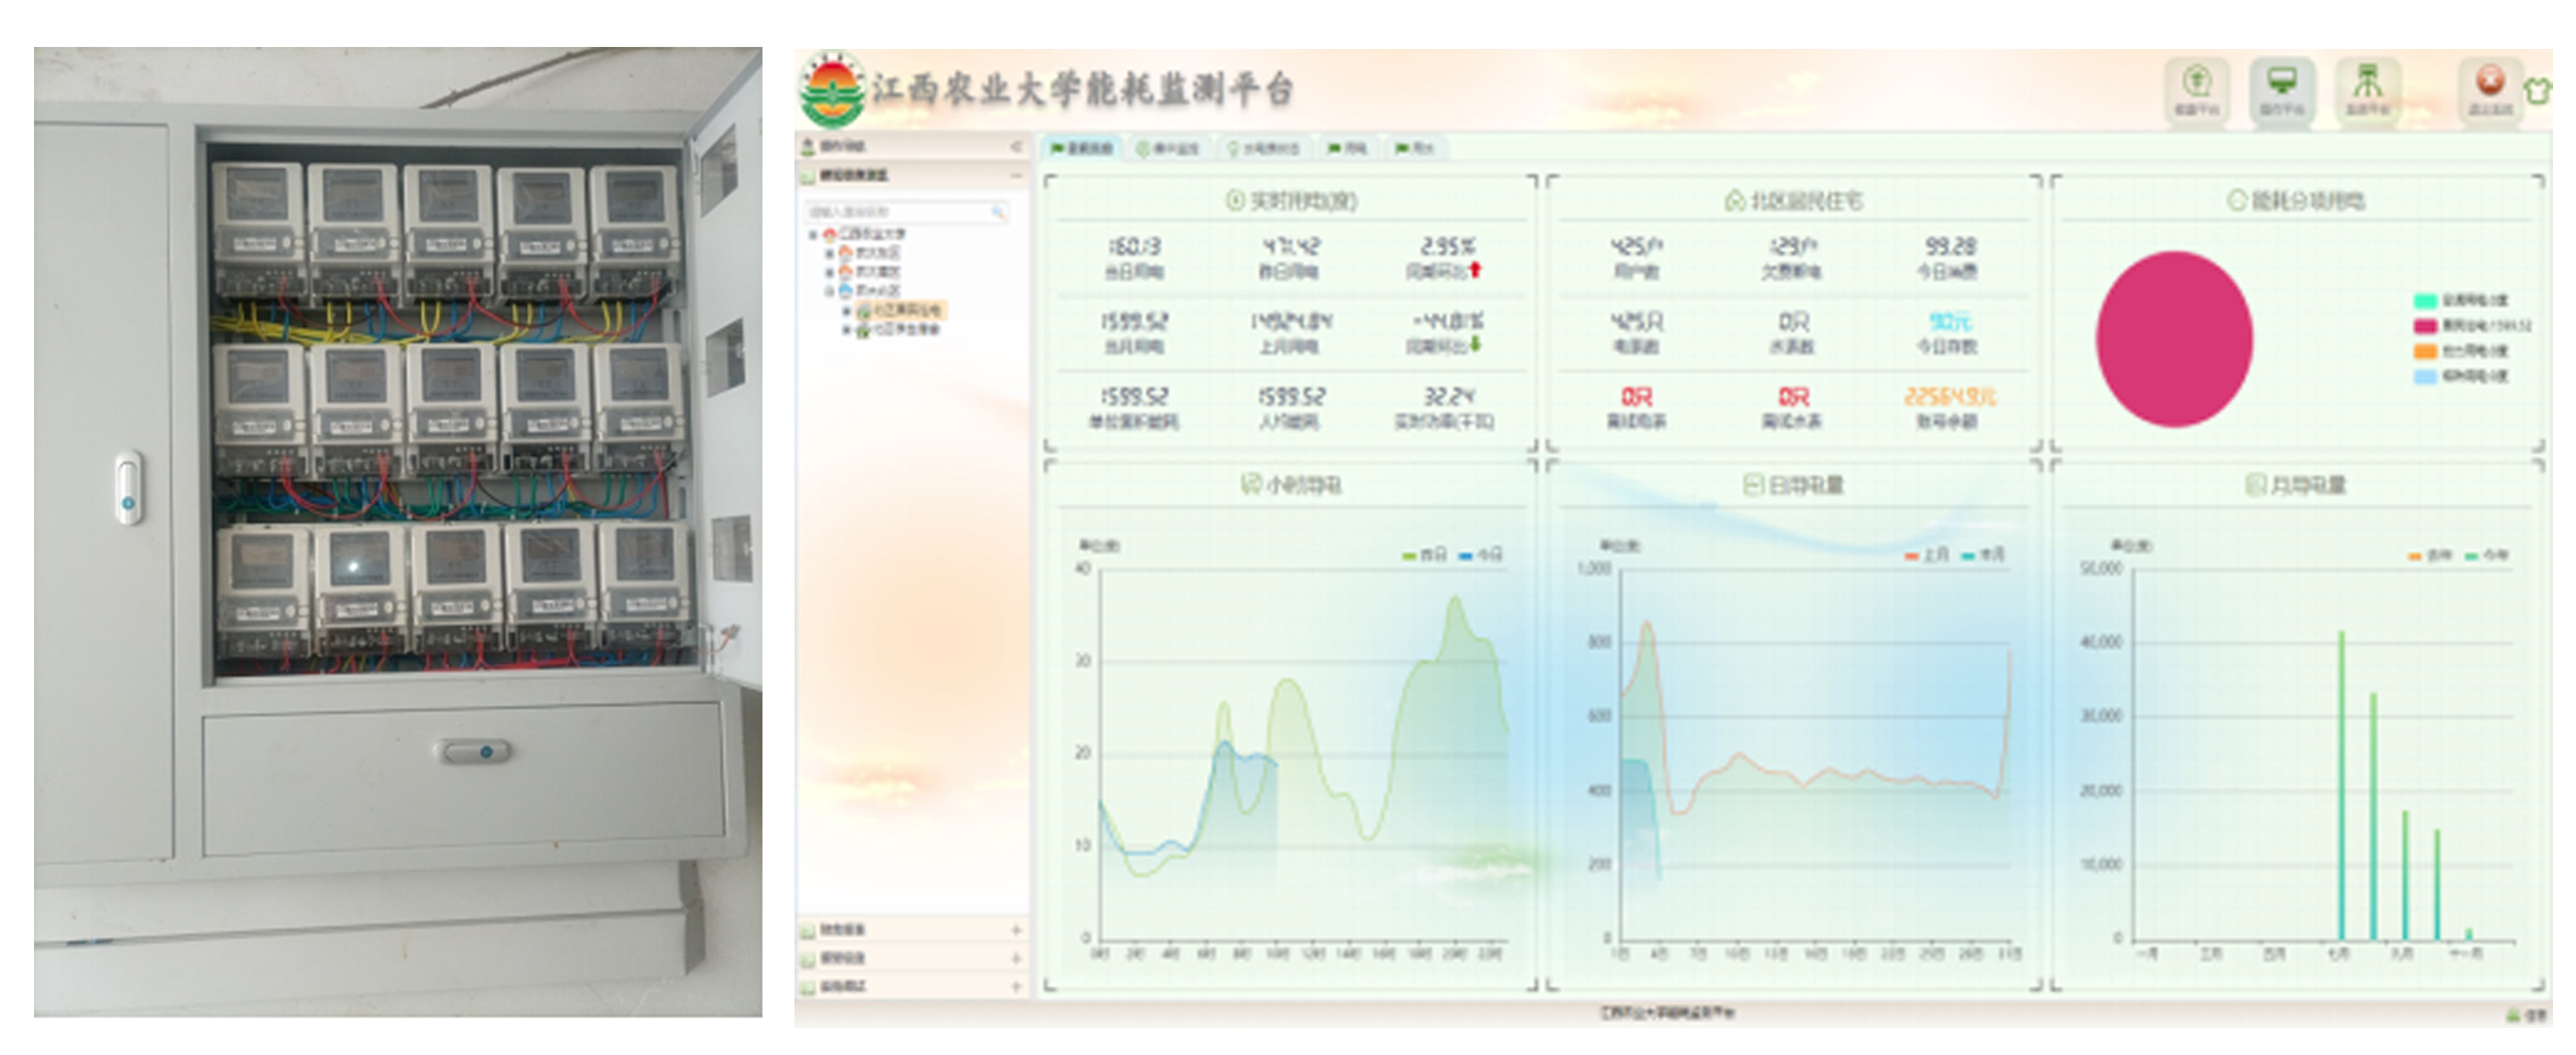Select the highlighted orange tree node
Viewport: 2576px width, 1055px height.
pyautogui.click(x=900, y=311)
